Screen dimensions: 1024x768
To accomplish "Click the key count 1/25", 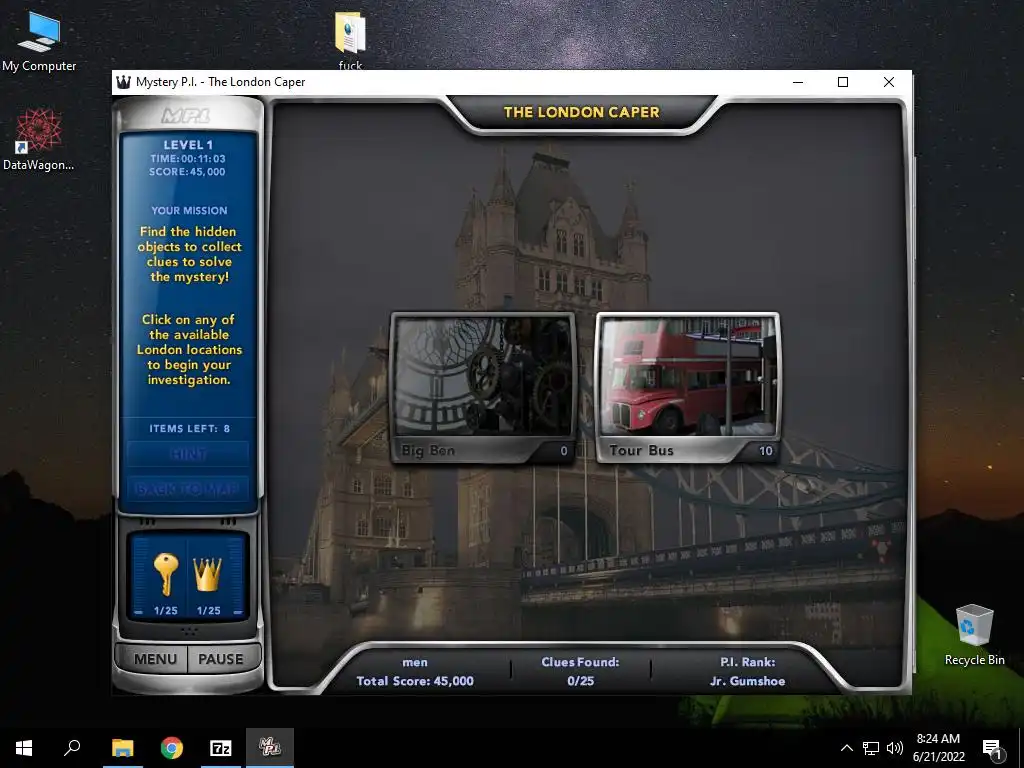I will point(165,611).
